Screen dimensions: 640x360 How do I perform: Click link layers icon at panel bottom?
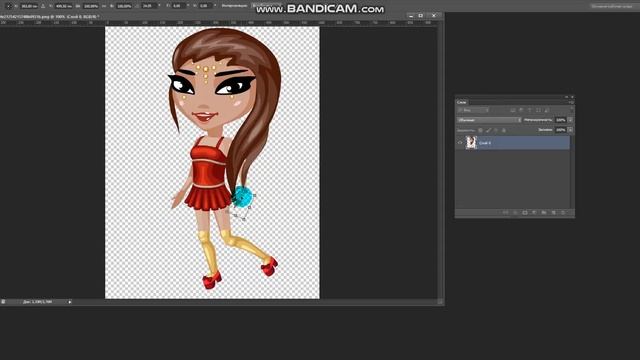(x=505, y=213)
